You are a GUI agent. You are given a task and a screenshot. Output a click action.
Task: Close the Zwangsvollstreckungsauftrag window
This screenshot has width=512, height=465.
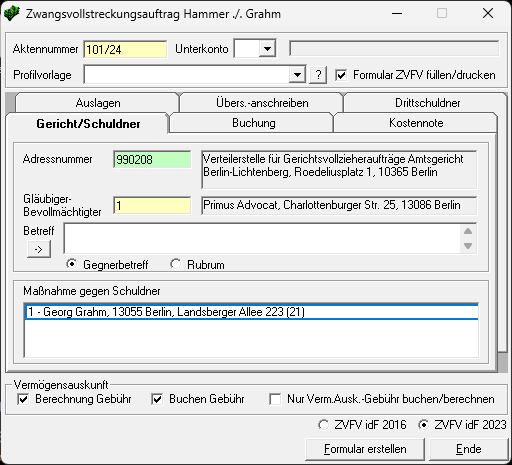(488, 14)
